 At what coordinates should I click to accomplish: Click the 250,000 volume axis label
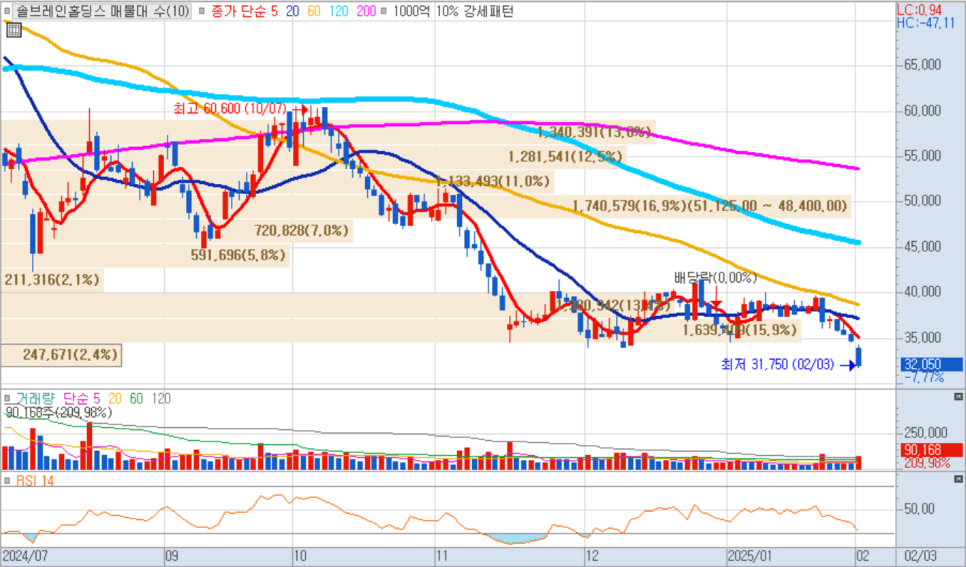tap(925, 433)
